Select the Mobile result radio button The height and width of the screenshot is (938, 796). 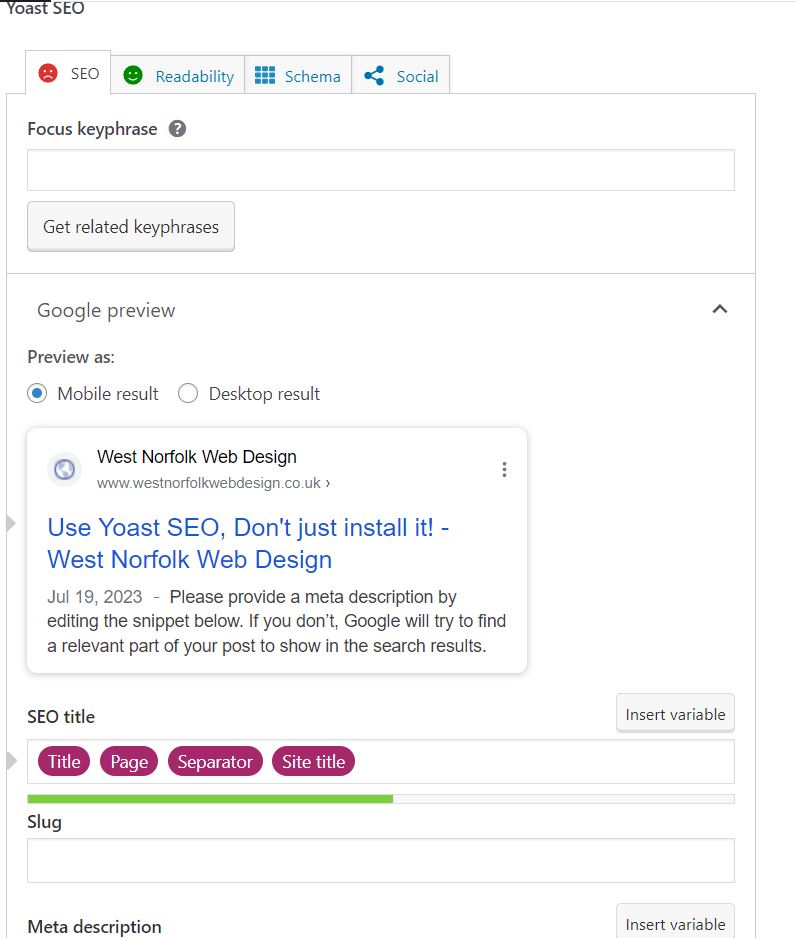coord(37,393)
